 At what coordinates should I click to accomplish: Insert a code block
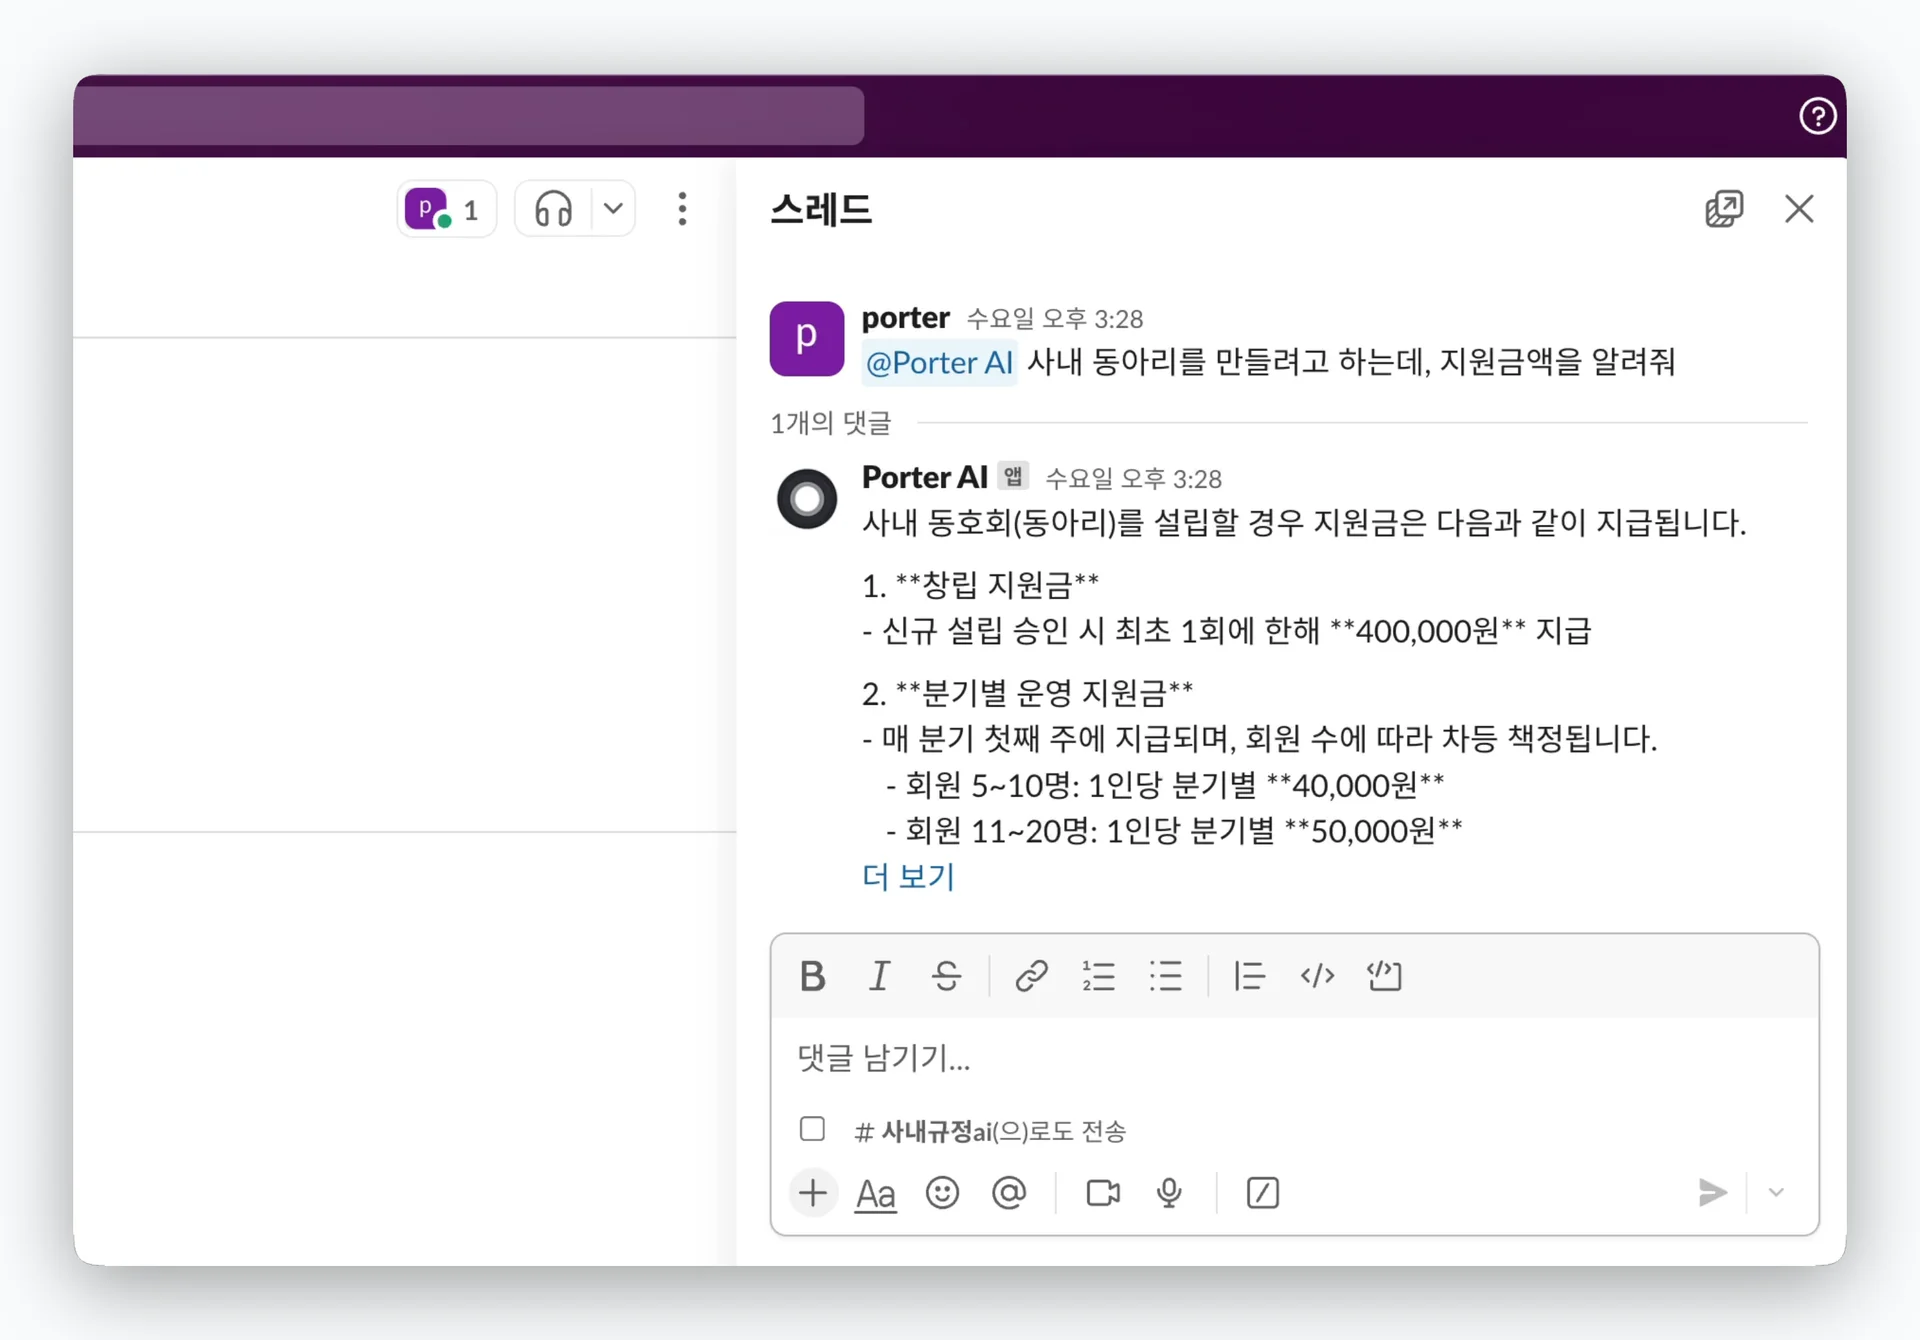(1384, 975)
